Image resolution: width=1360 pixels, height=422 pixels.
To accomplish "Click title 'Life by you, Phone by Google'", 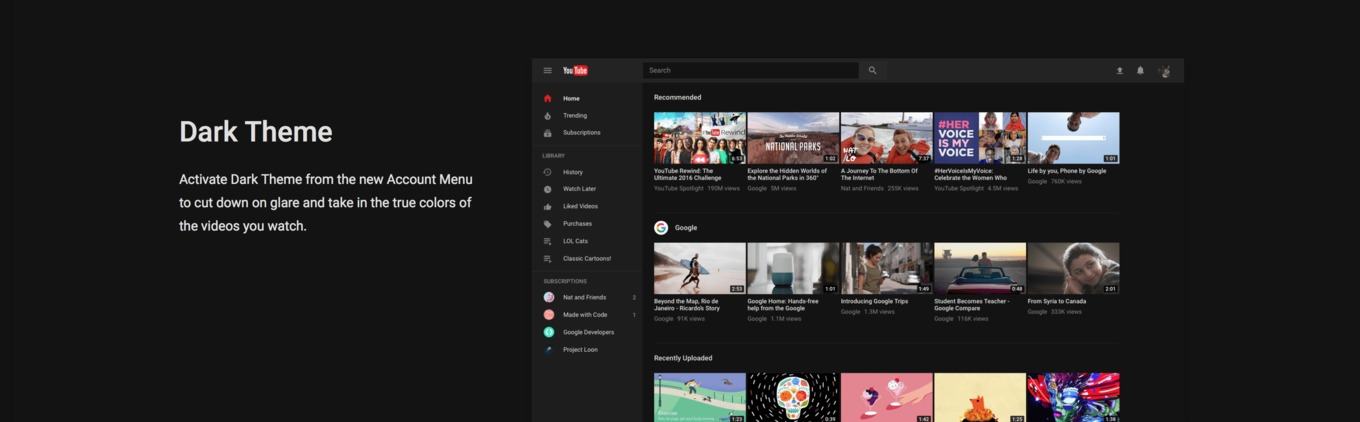I will pos(1067,171).
